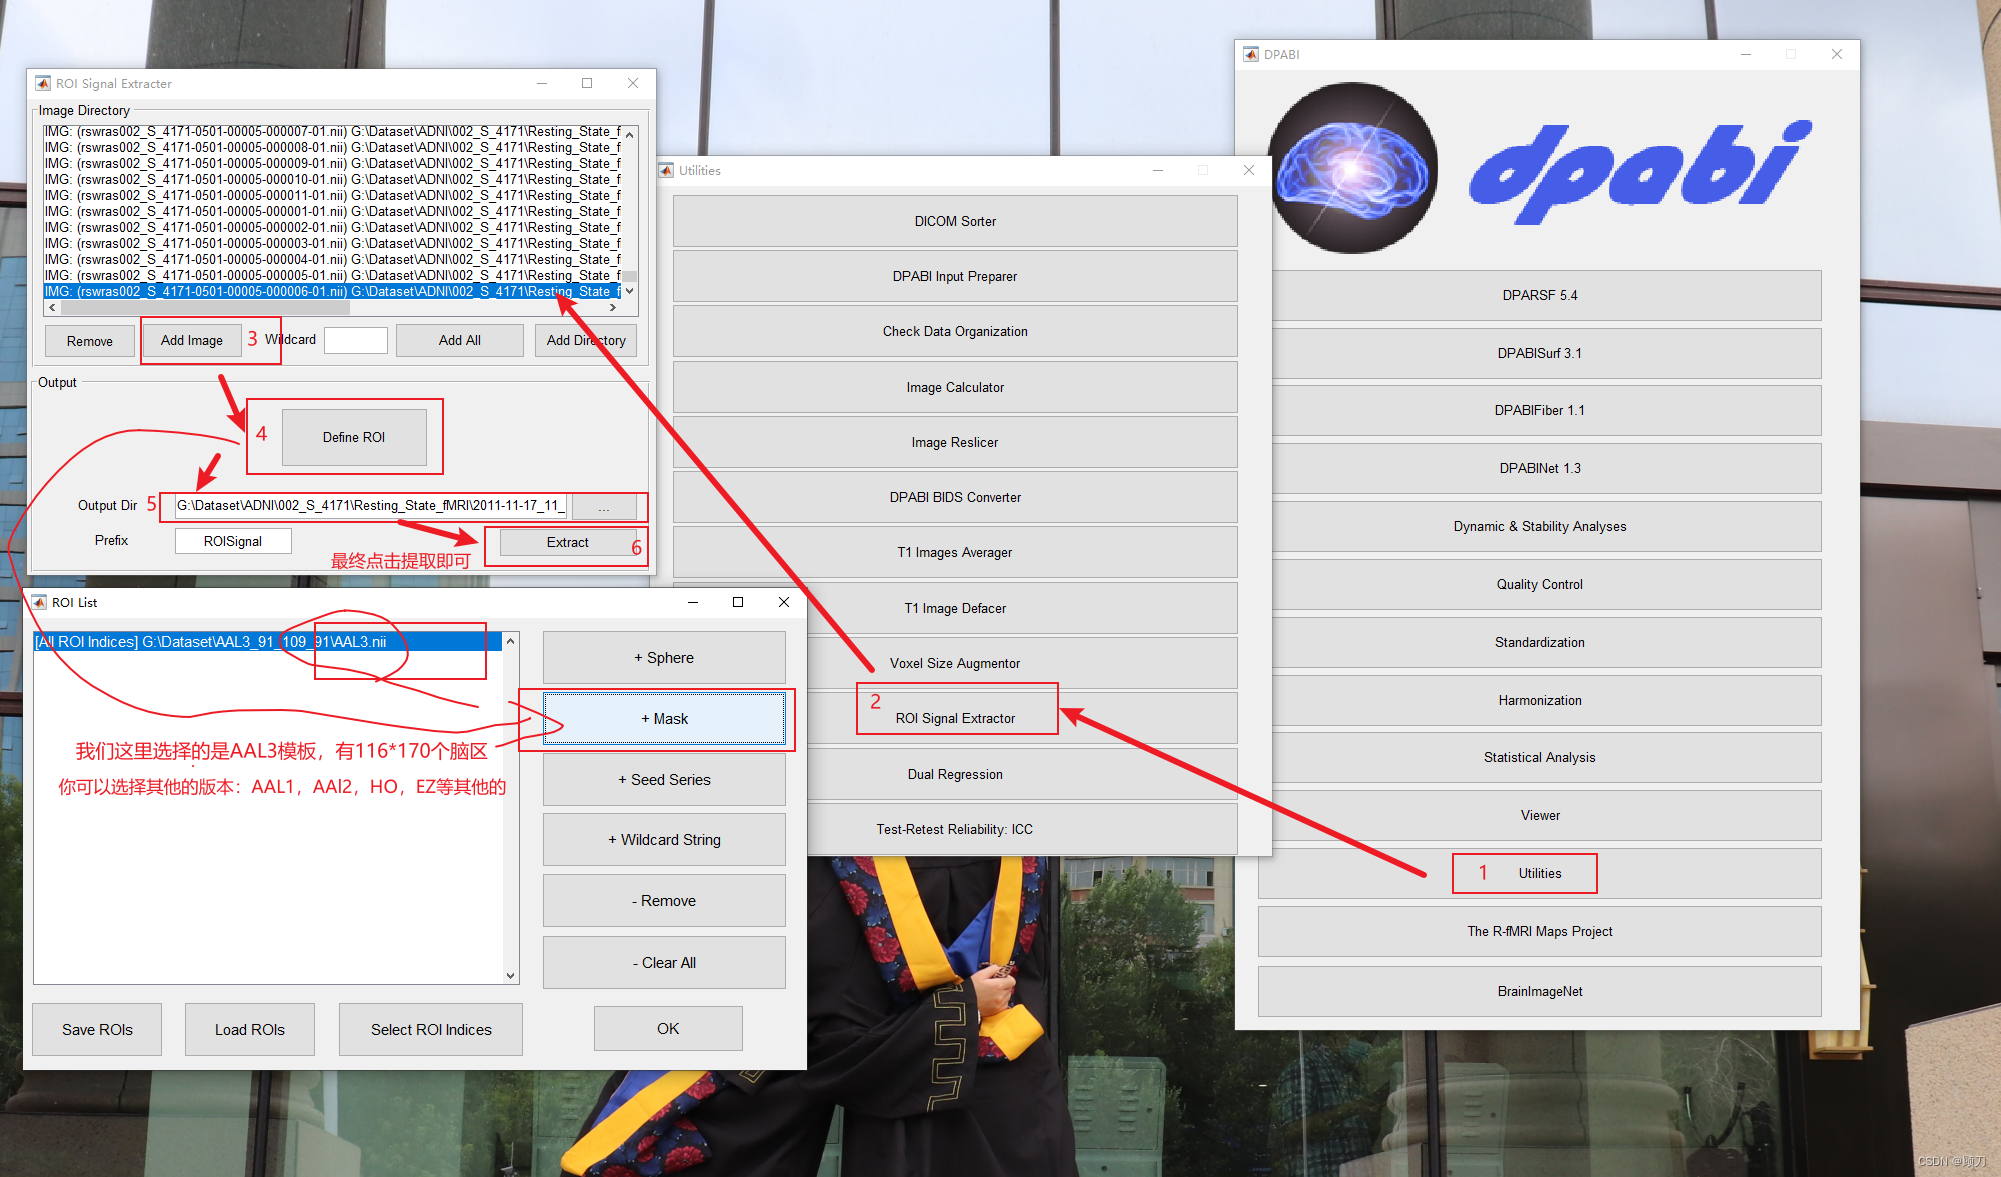Open T1 Image Defacer

click(955, 608)
